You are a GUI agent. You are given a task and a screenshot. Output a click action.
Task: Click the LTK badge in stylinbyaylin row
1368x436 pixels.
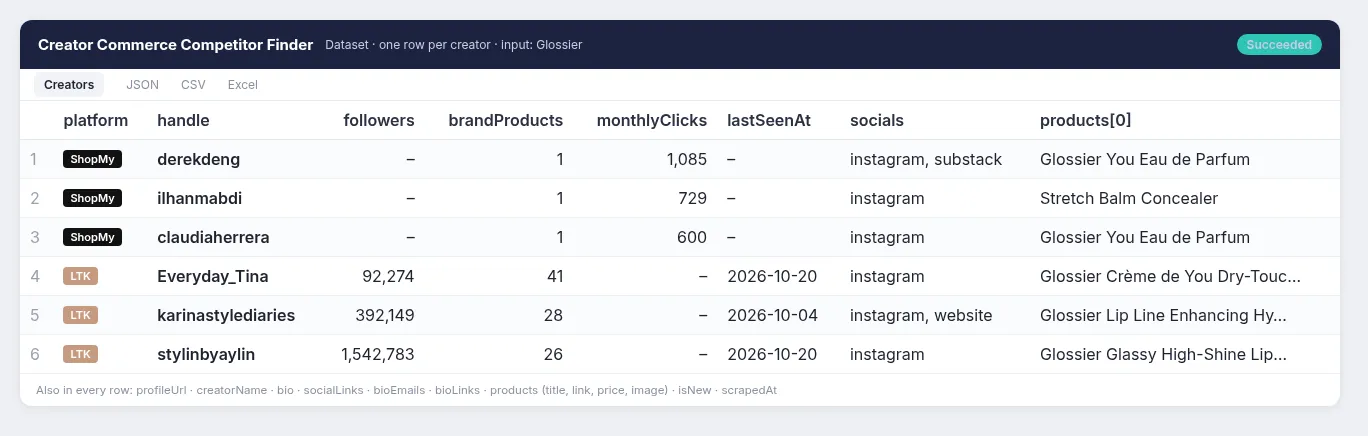coord(80,354)
